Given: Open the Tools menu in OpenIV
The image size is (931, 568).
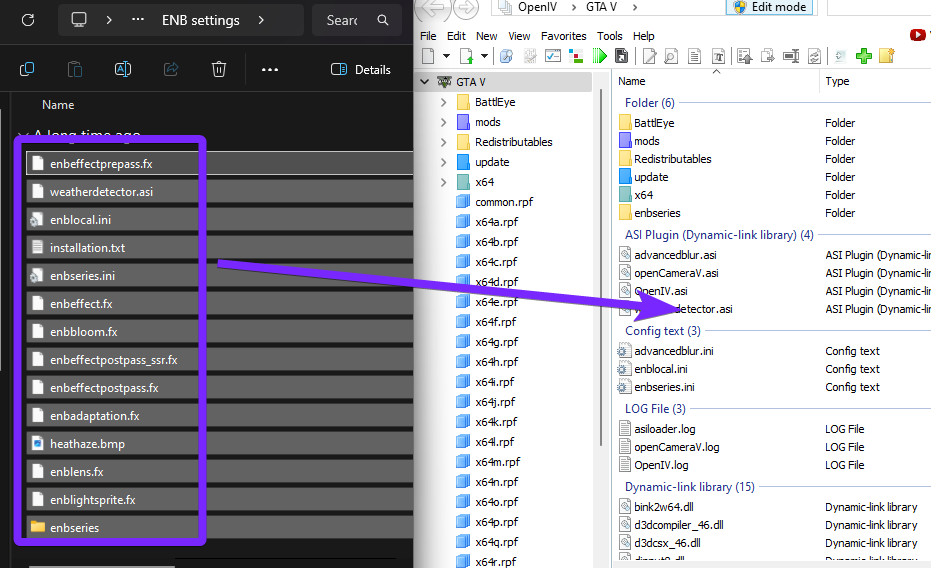Looking at the screenshot, I should click(610, 36).
